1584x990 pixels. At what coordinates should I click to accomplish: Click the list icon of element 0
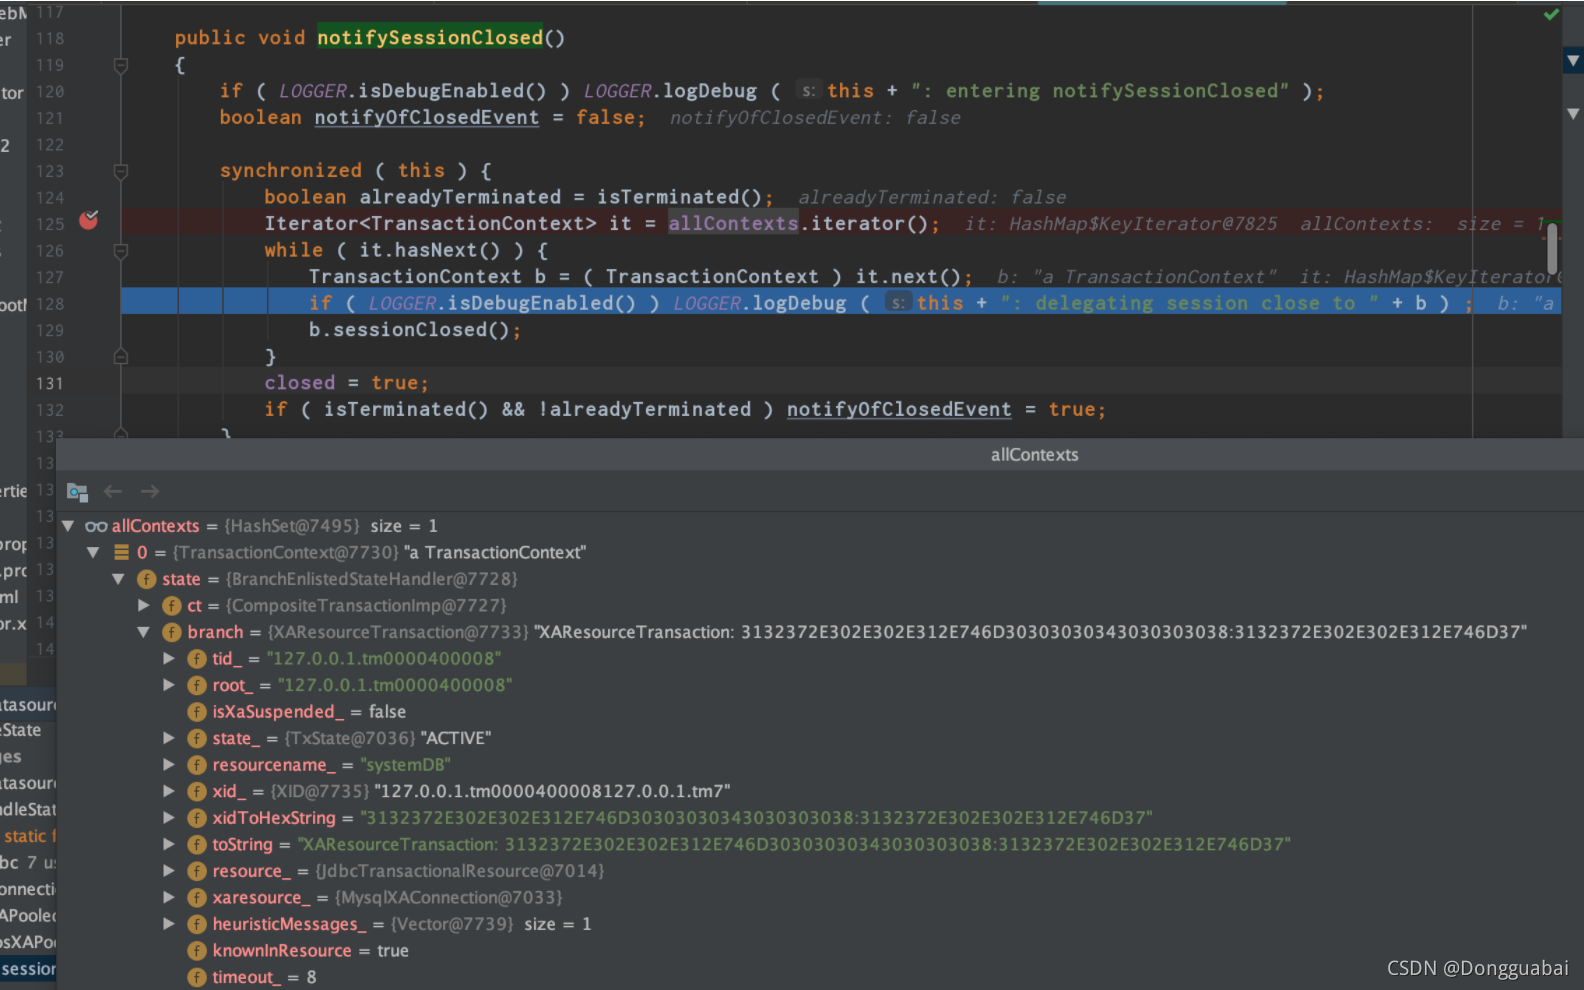(x=121, y=552)
